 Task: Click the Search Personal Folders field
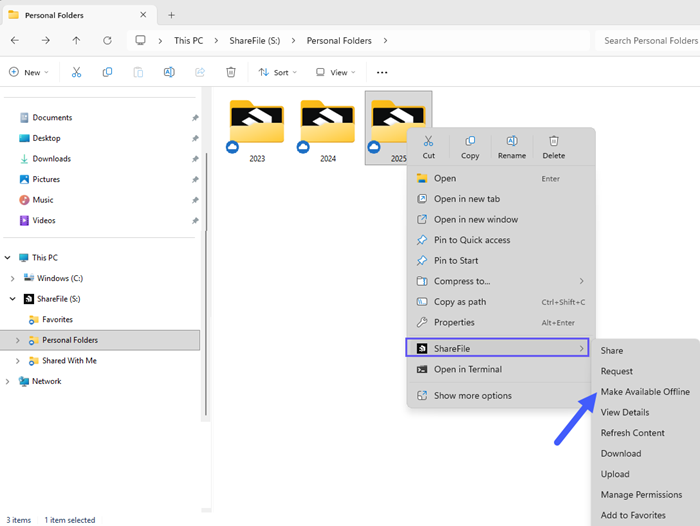coord(648,41)
